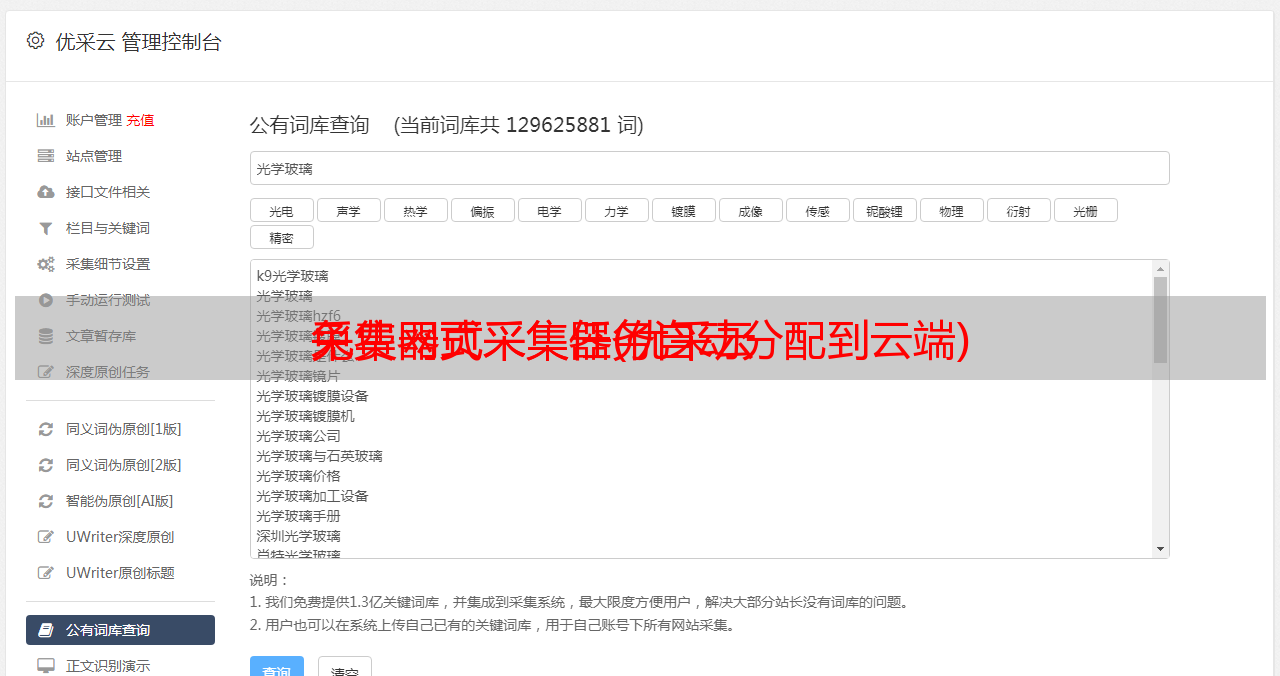Screen dimensions: 1280x676
Task: Select the 光电 tag button
Action: pyautogui.click(x=281, y=211)
